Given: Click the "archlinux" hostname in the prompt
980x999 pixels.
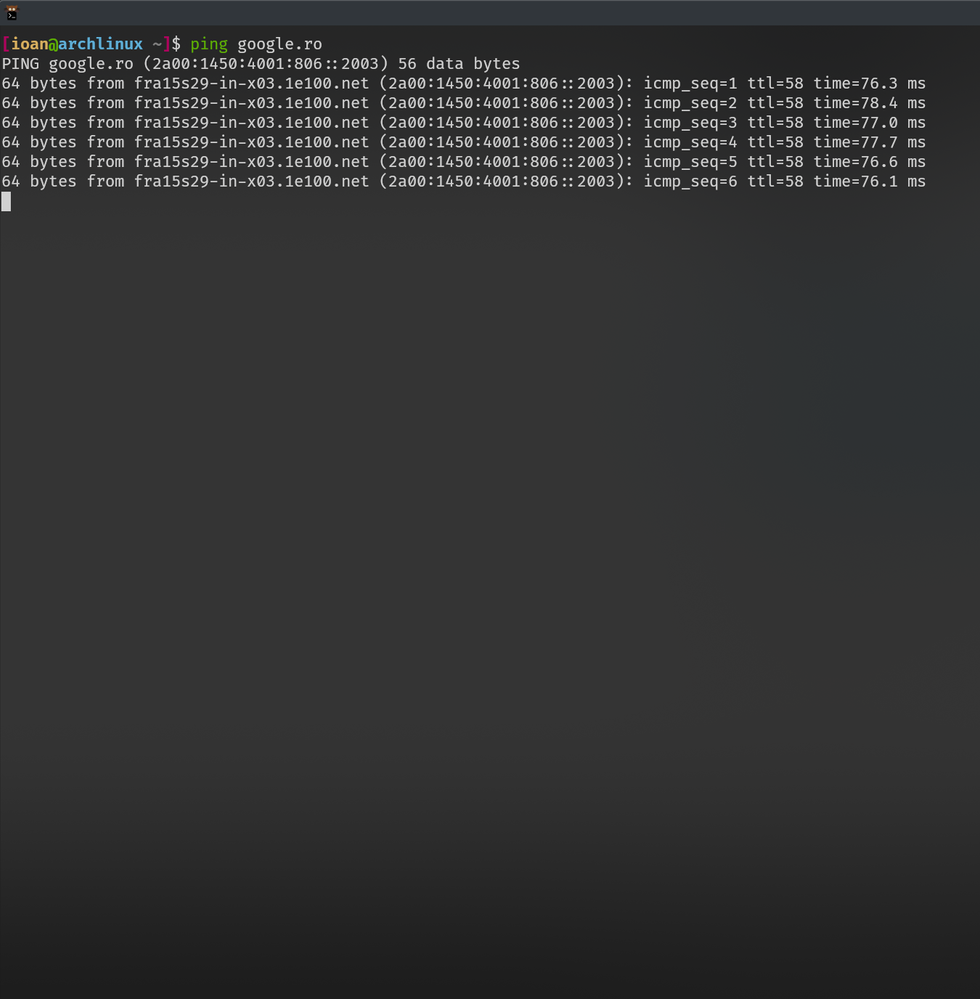Looking at the screenshot, I should coord(100,44).
